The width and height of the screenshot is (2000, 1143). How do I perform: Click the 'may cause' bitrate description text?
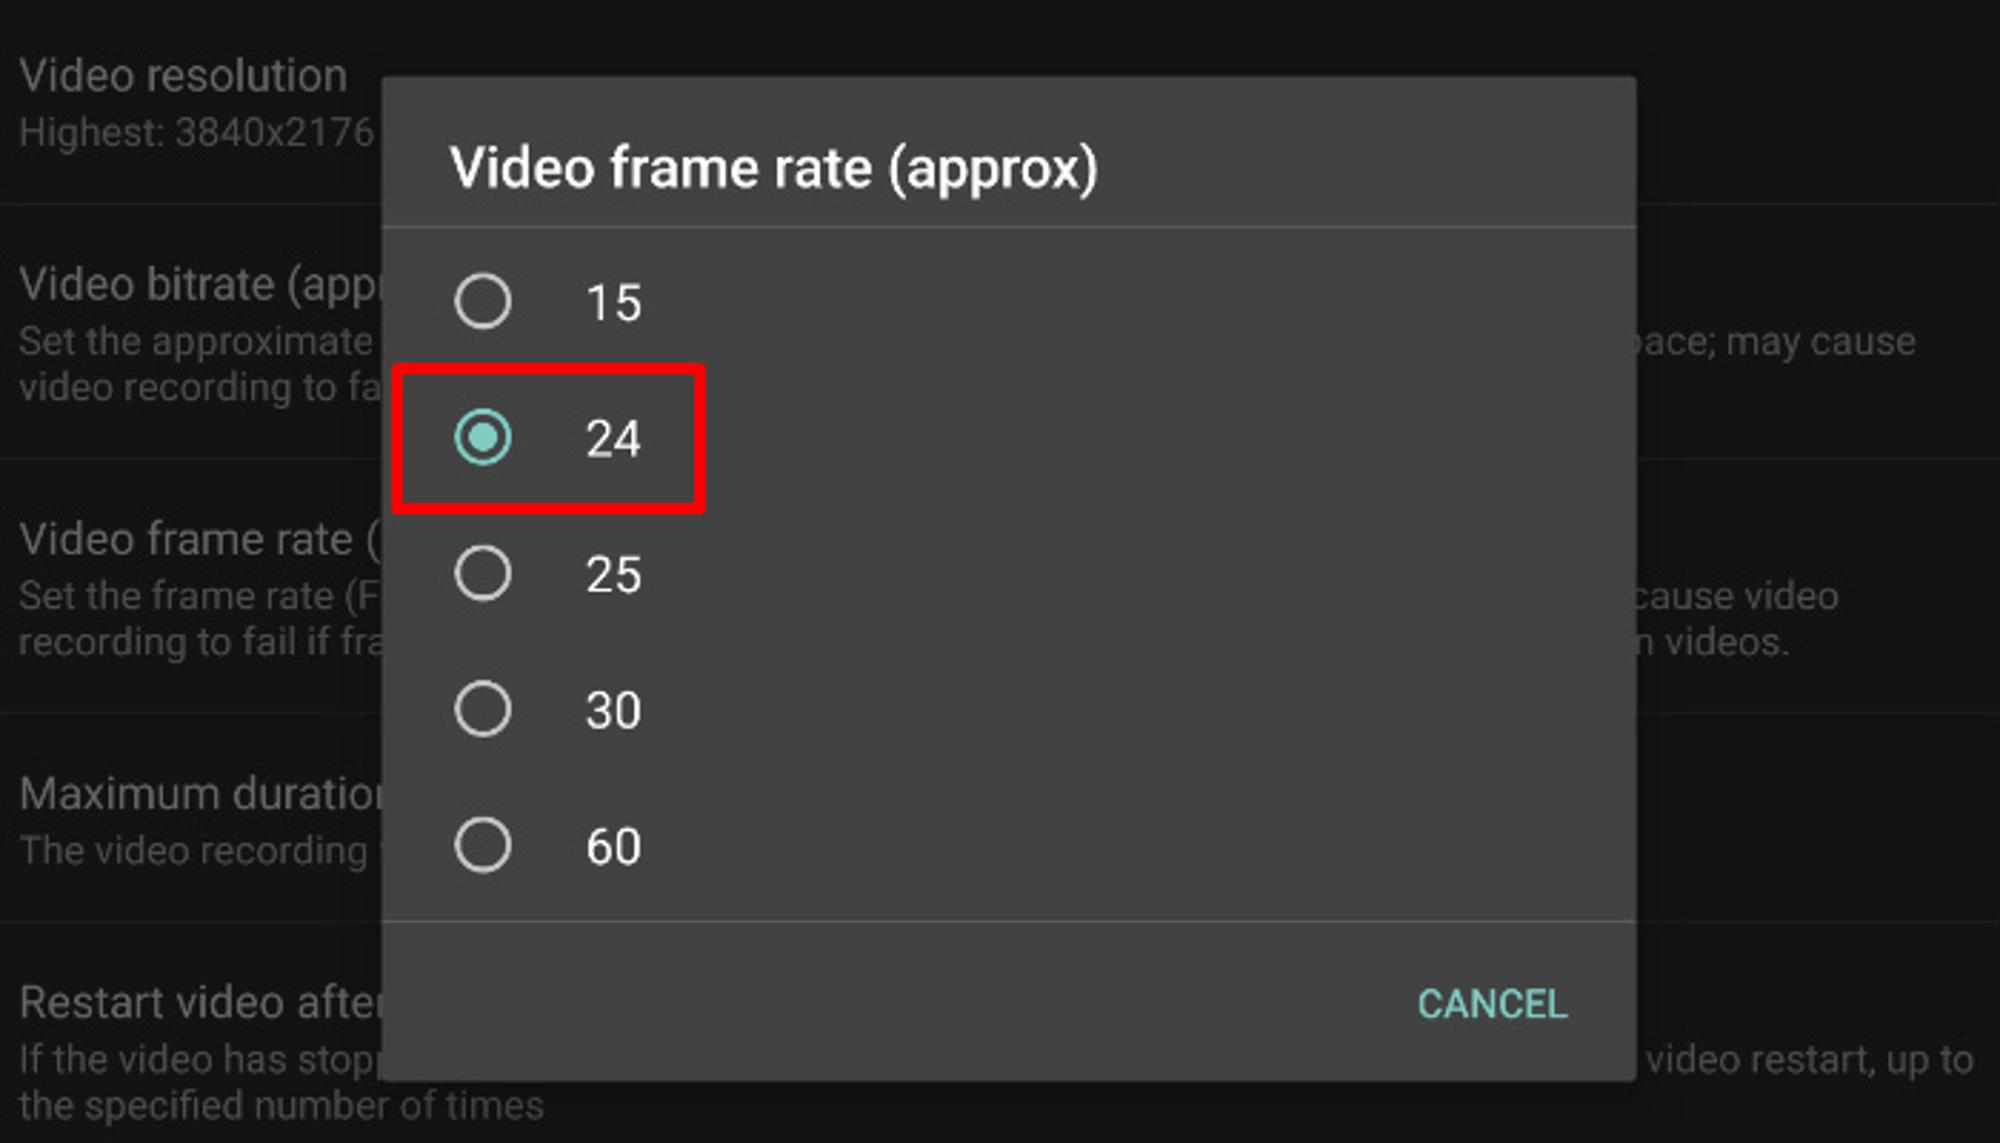click(x=1820, y=341)
